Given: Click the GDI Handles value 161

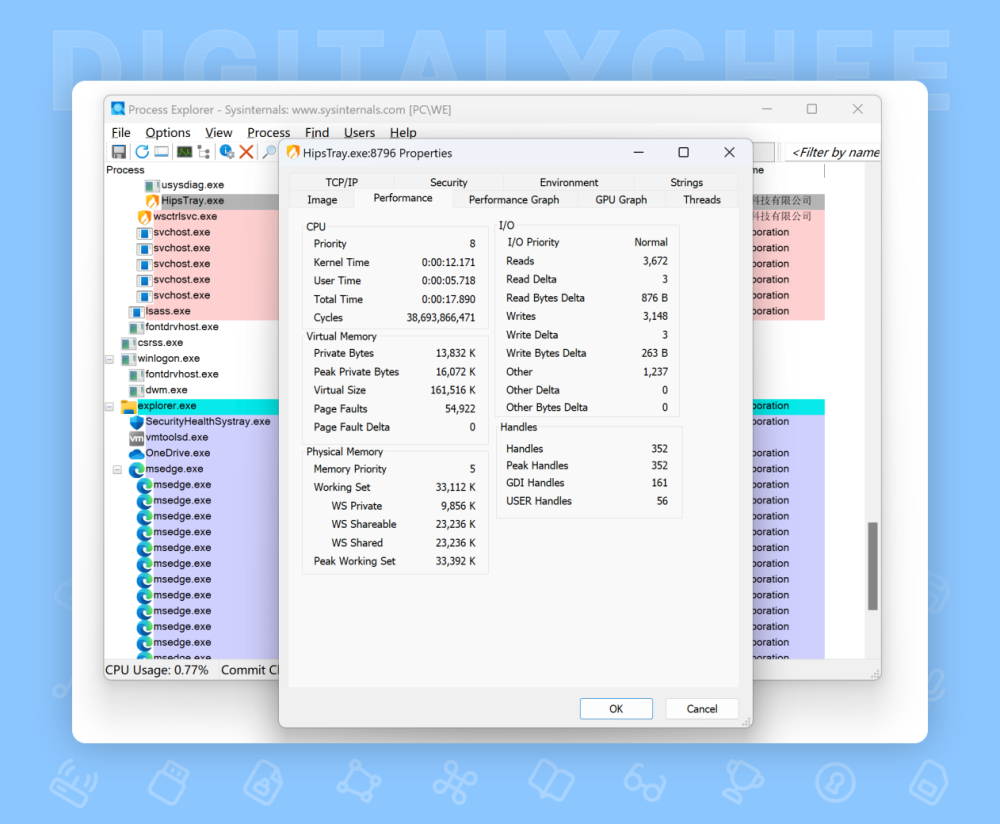Looking at the screenshot, I should (659, 483).
